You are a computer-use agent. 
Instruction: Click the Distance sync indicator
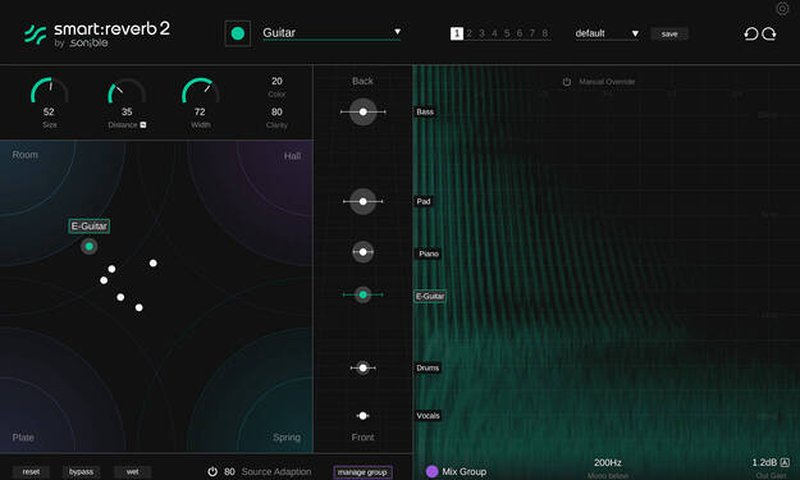pos(143,125)
